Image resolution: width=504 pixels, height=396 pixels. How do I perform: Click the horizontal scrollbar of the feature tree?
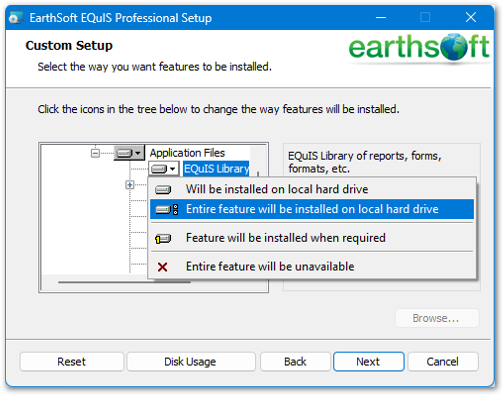point(124,282)
